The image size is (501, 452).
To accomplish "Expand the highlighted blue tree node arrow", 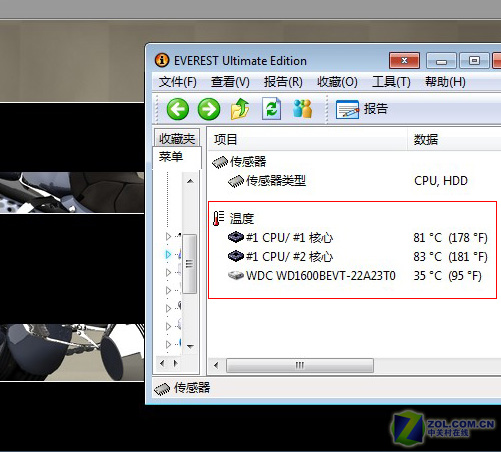I will tap(168, 255).
